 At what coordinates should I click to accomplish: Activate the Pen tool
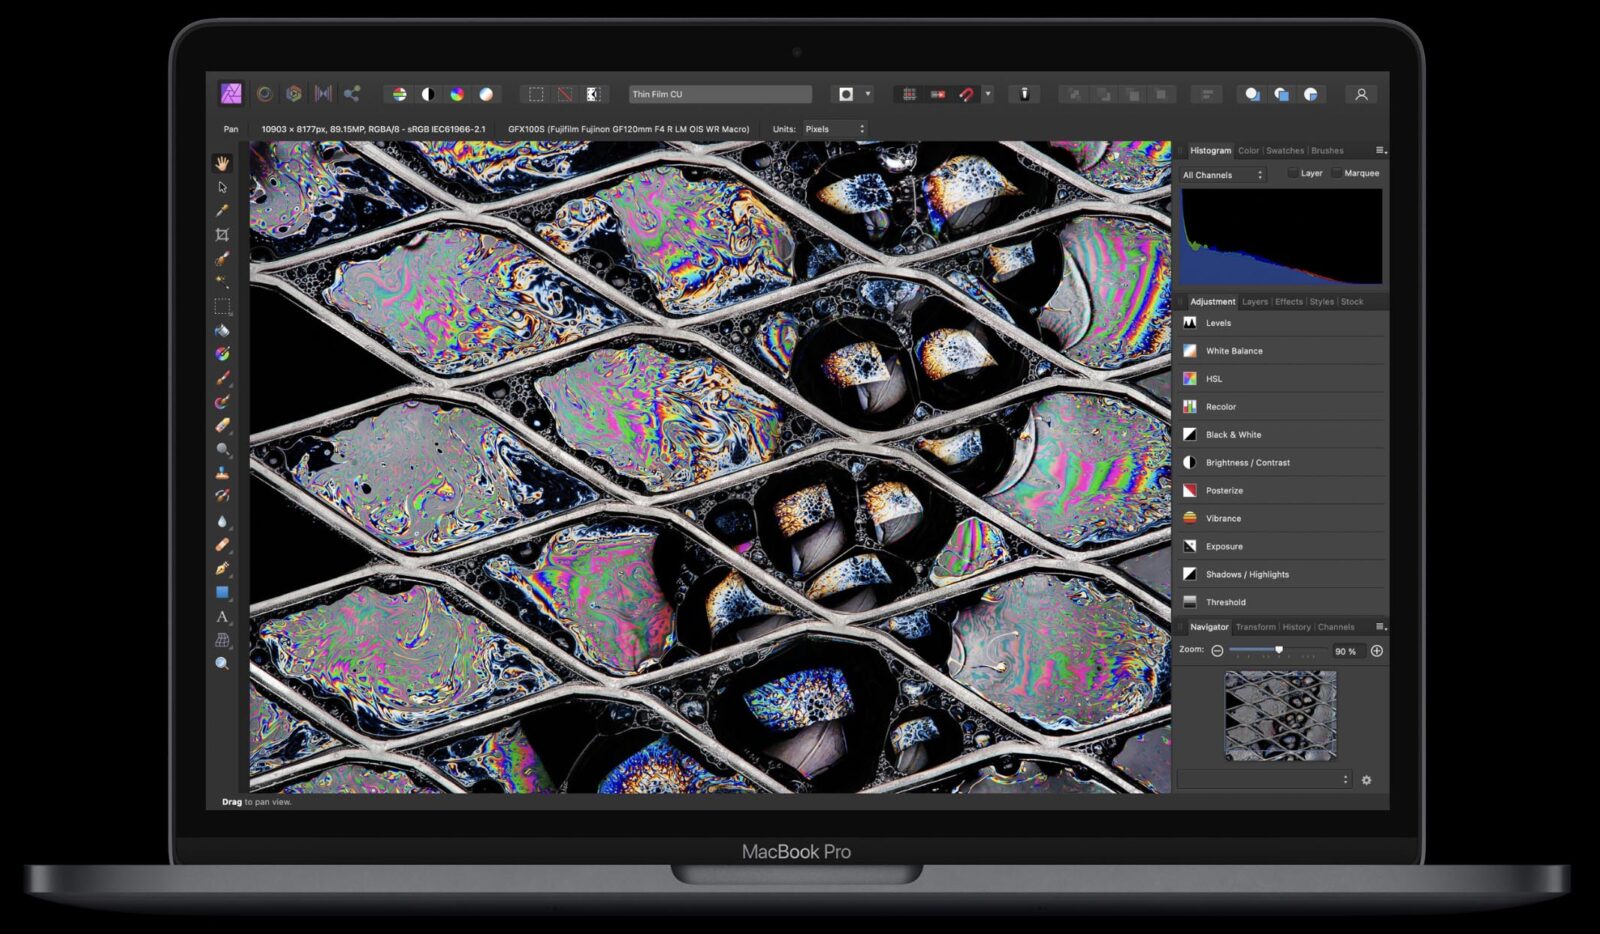[x=222, y=569]
